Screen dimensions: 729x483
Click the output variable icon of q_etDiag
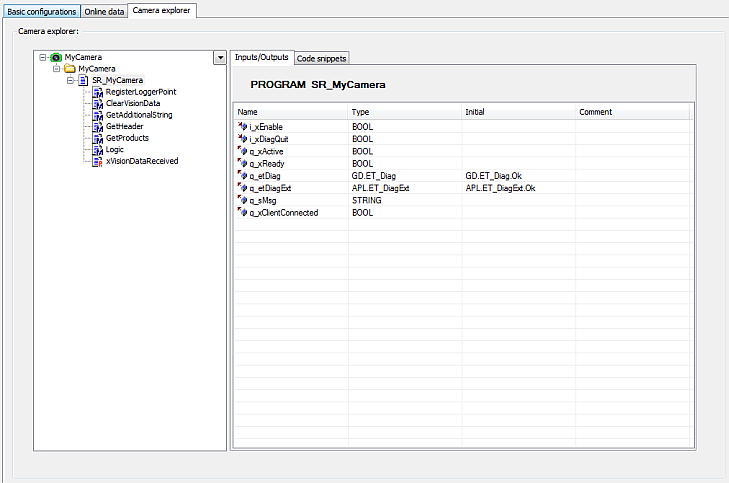coord(242,175)
